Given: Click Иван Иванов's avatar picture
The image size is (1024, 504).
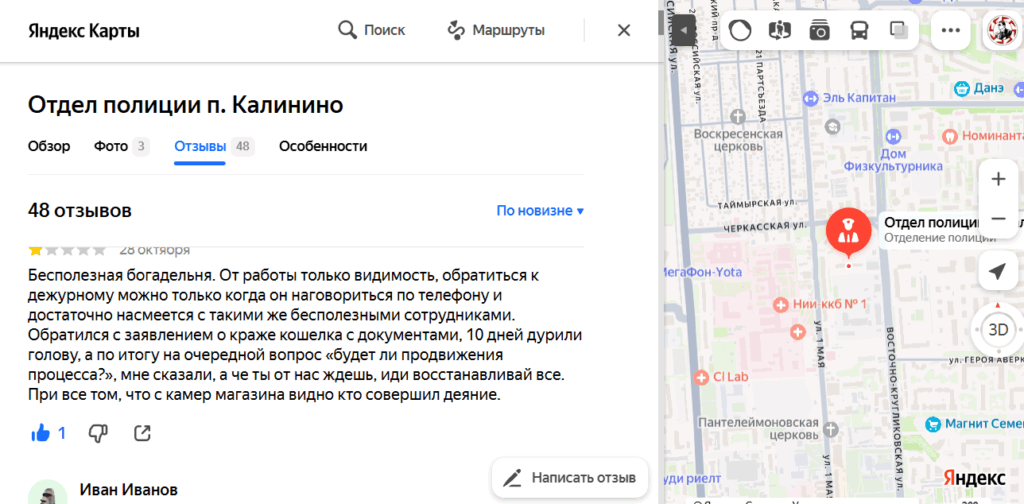Looking at the screenshot, I should [48, 492].
